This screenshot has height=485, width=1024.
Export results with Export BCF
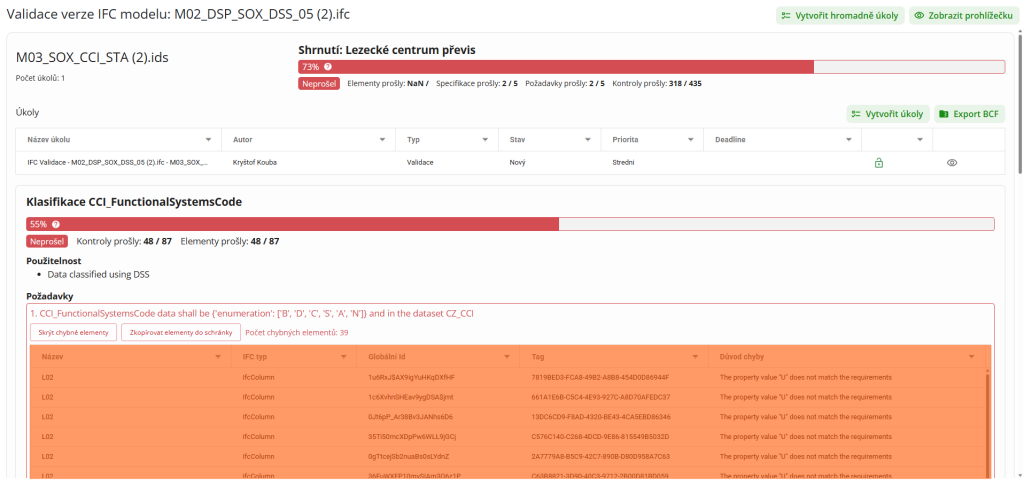click(970, 114)
